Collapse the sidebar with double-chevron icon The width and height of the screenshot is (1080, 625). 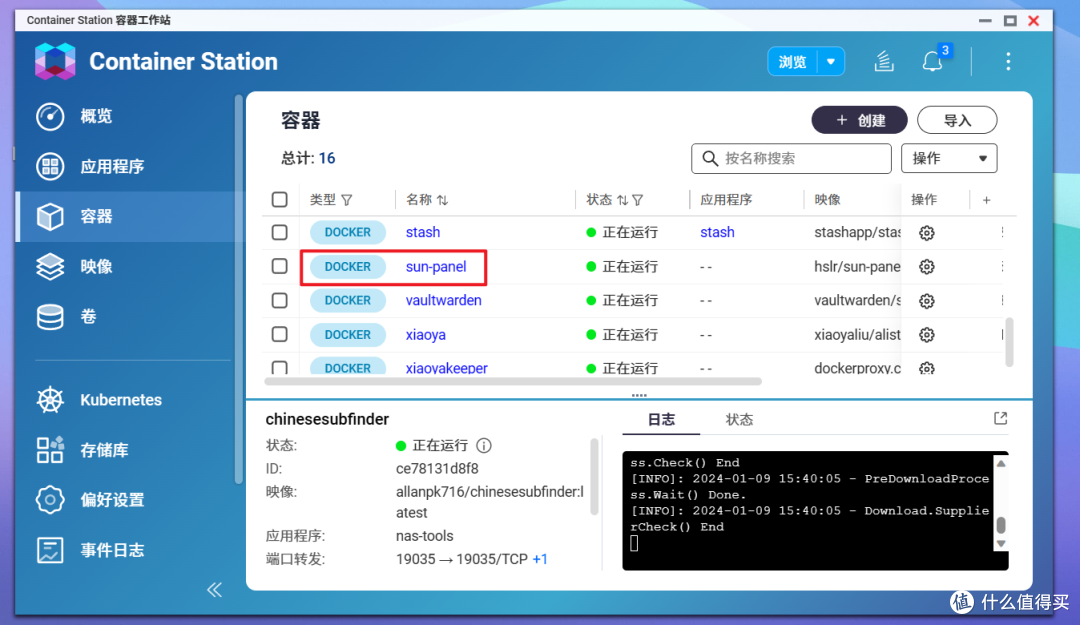(214, 589)
